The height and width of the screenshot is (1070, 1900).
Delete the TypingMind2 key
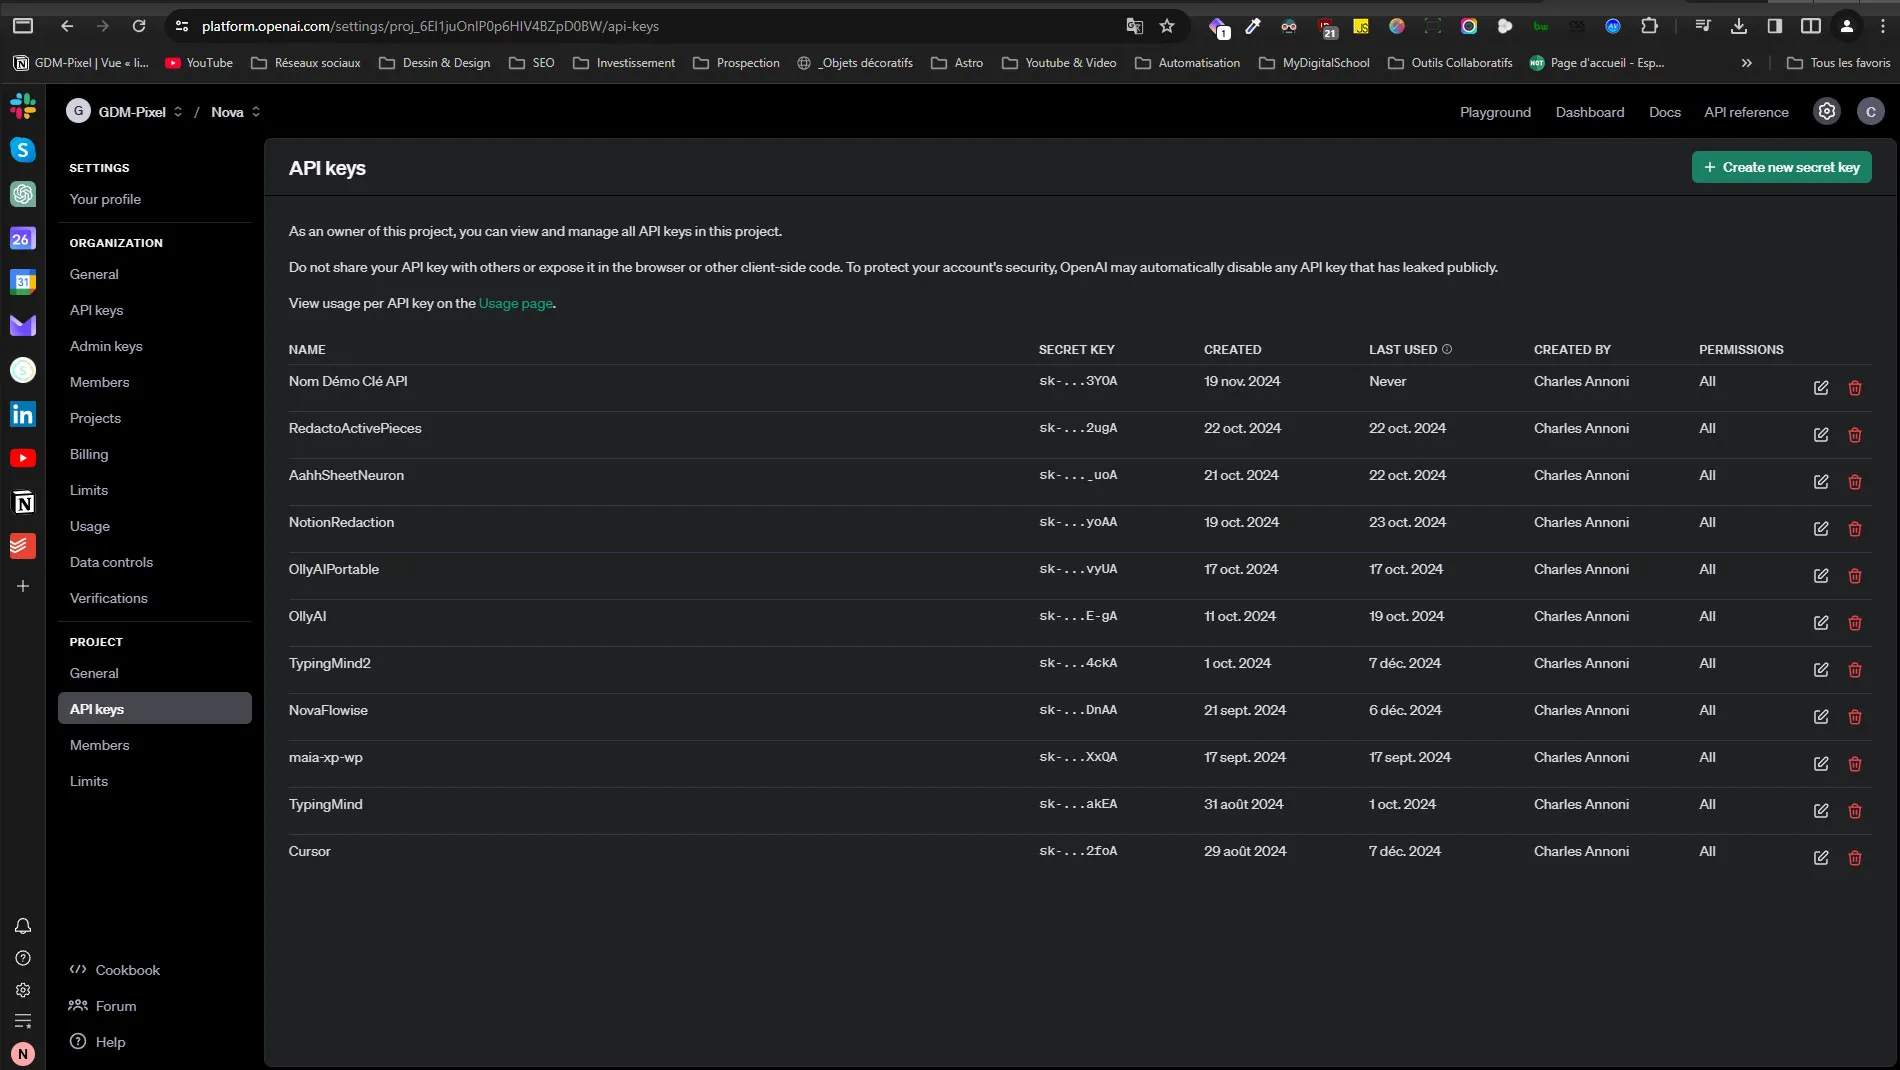[1855, 670]
